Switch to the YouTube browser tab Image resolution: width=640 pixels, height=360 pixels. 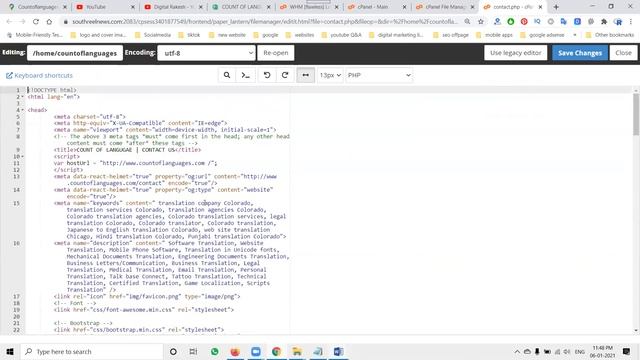[105, 7]
